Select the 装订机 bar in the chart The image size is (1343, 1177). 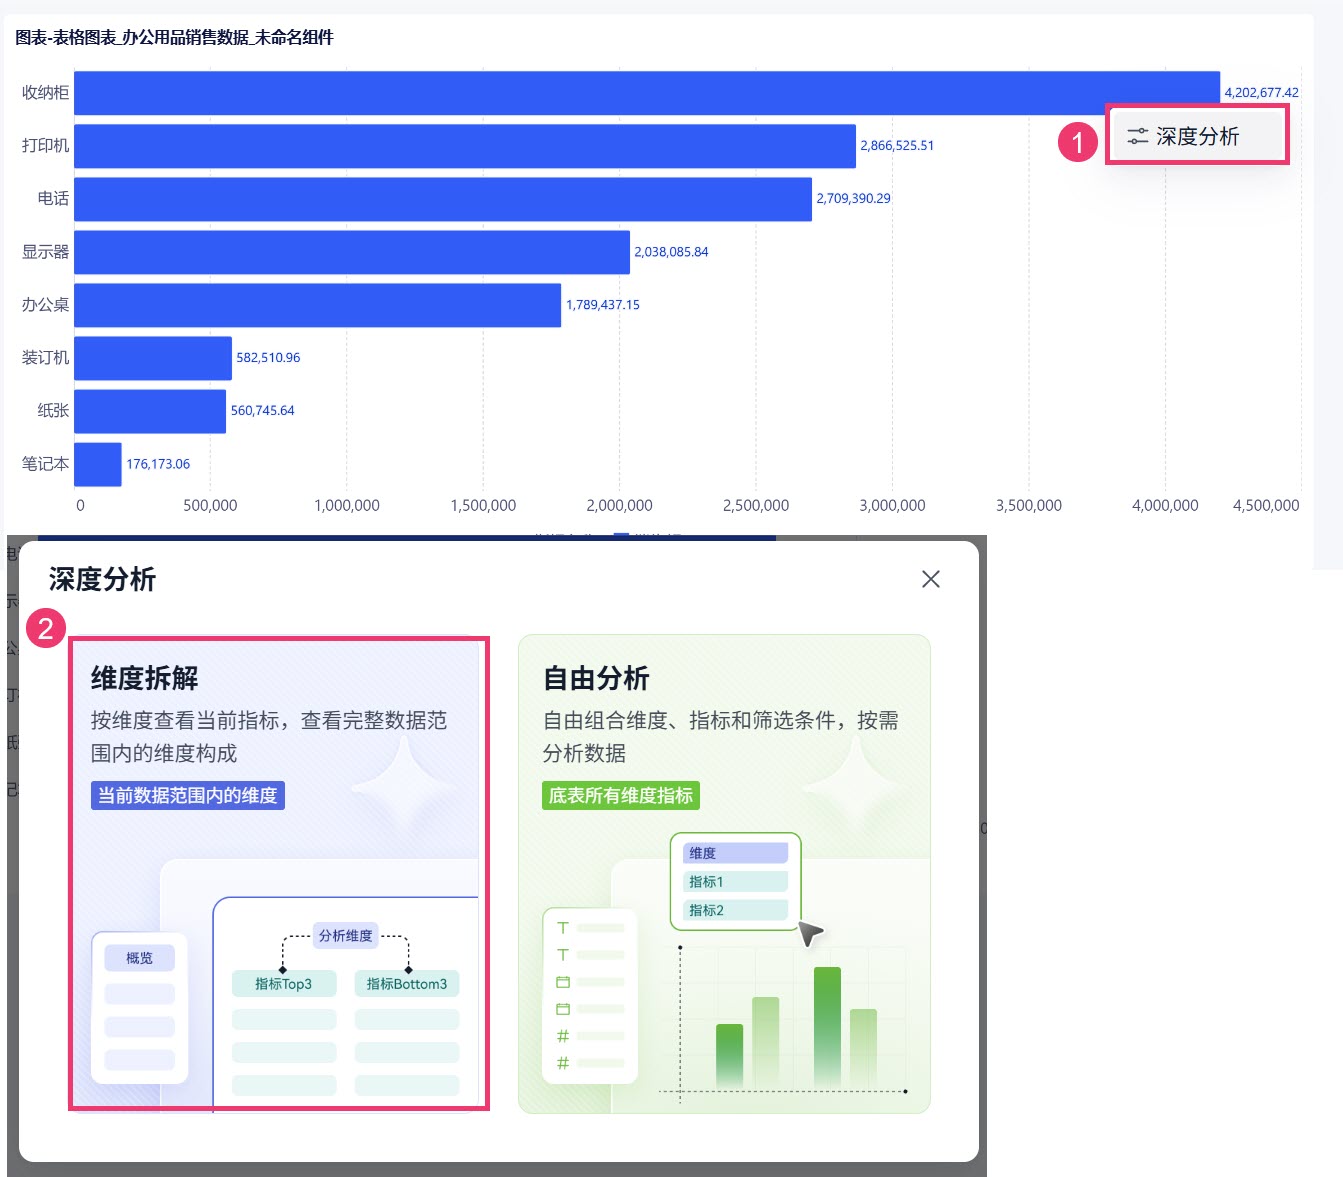click(x=153, y=358)
